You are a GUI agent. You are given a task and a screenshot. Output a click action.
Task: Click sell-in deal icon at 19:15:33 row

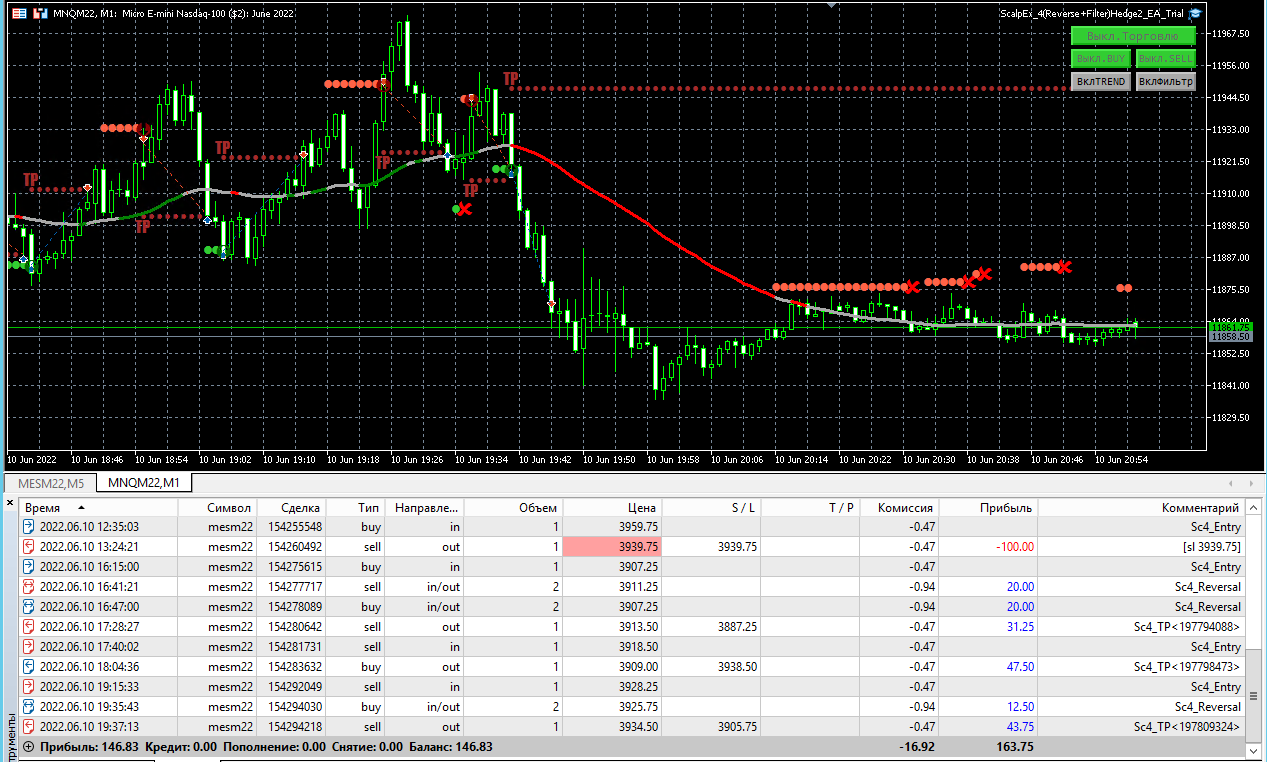pyautogui.click(x=28, y=687)
